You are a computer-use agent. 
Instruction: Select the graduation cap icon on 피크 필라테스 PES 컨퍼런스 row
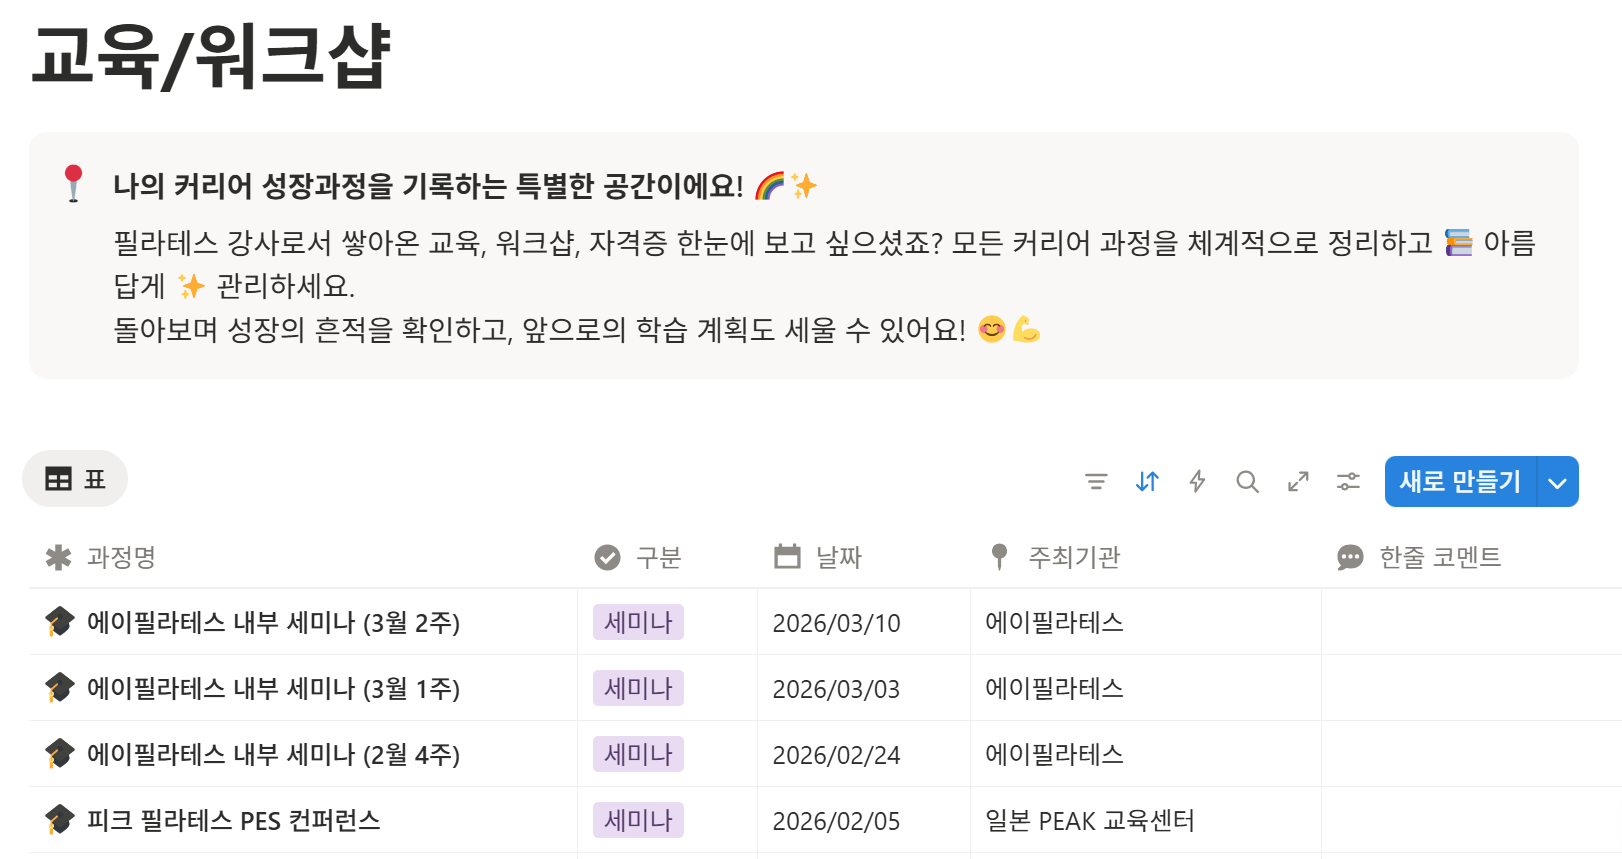click(58, 820)
